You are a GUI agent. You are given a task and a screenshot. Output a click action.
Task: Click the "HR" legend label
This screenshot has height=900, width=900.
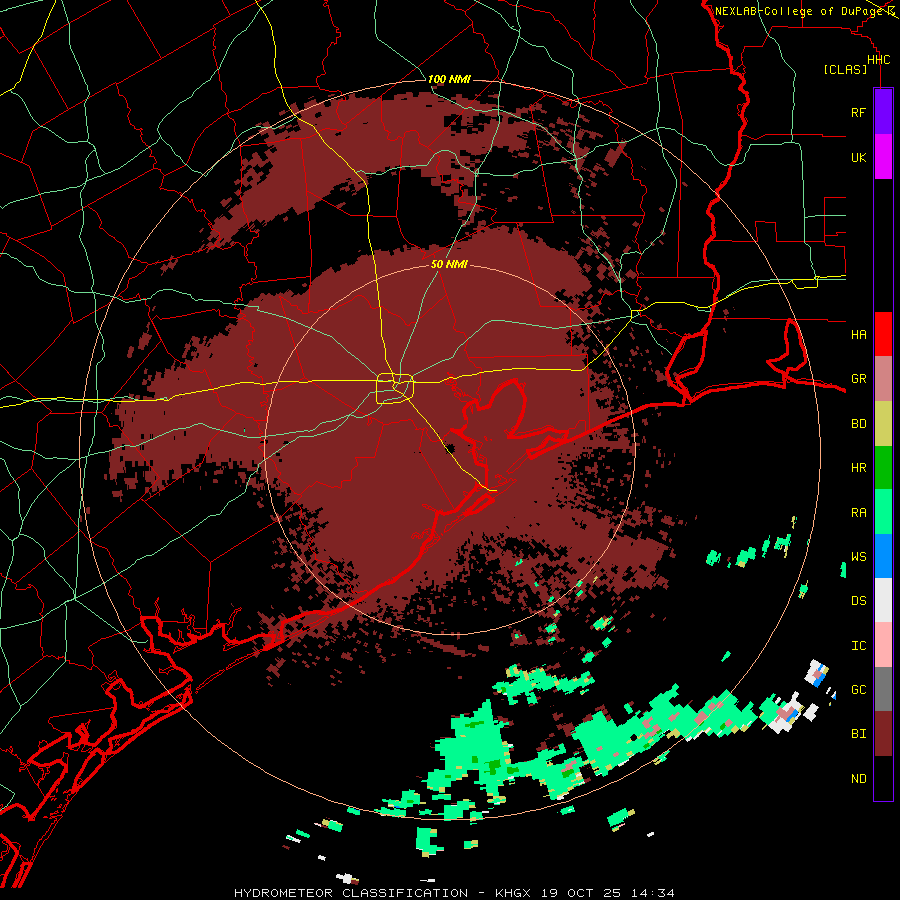click(x=858, y=468)
